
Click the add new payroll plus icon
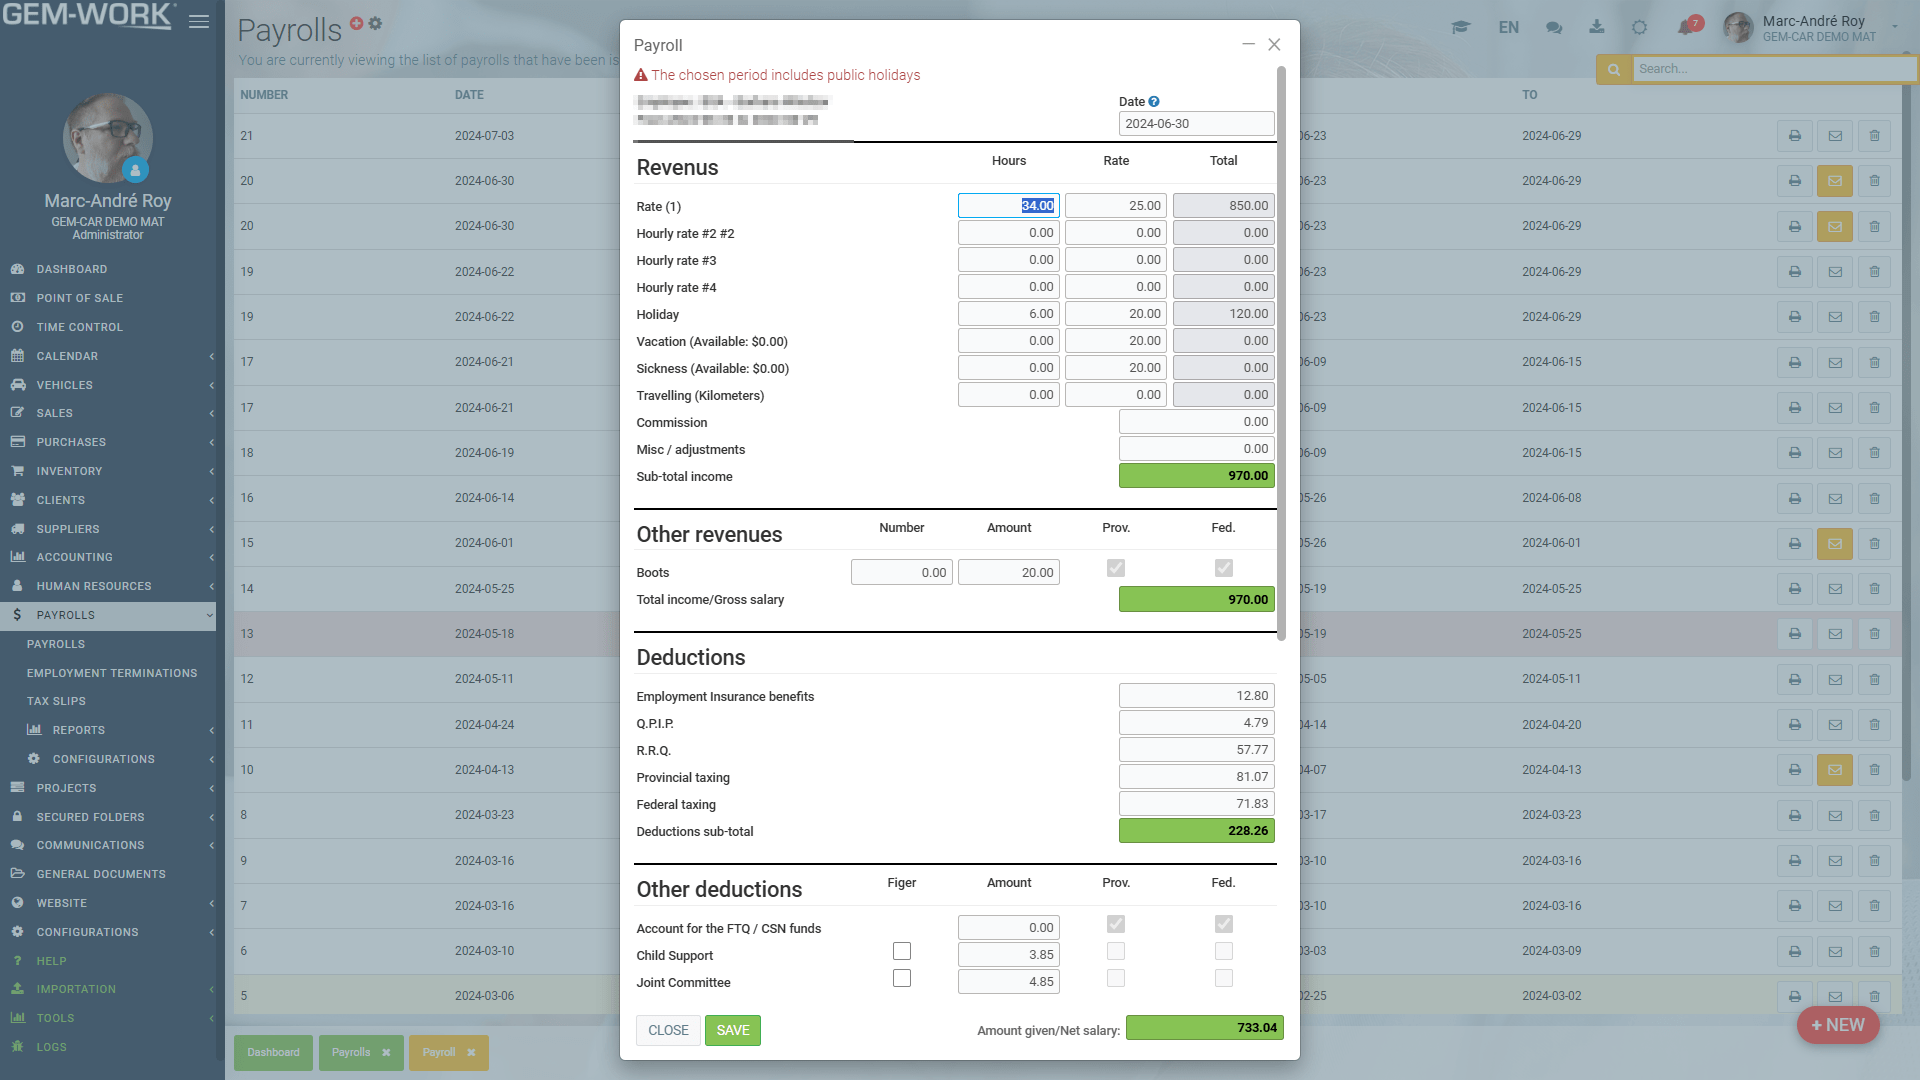tap(356, 21)
